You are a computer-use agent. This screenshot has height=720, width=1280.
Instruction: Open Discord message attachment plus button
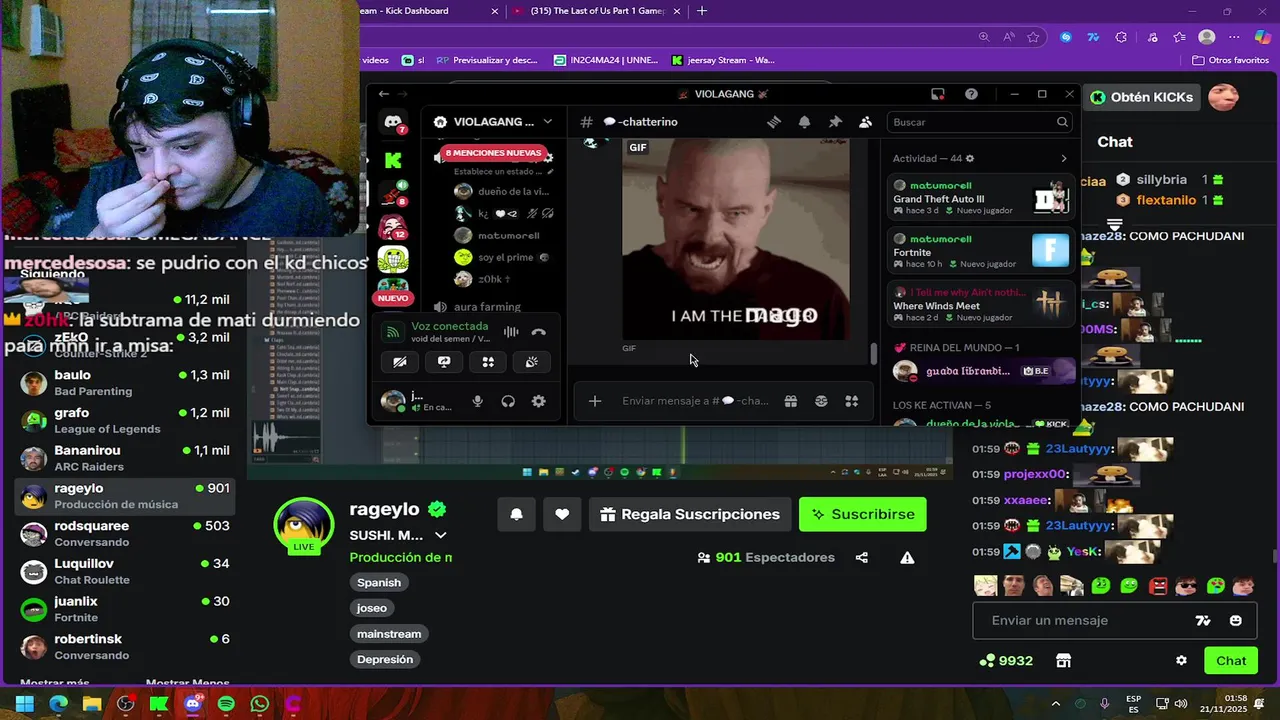coord(595,401)
